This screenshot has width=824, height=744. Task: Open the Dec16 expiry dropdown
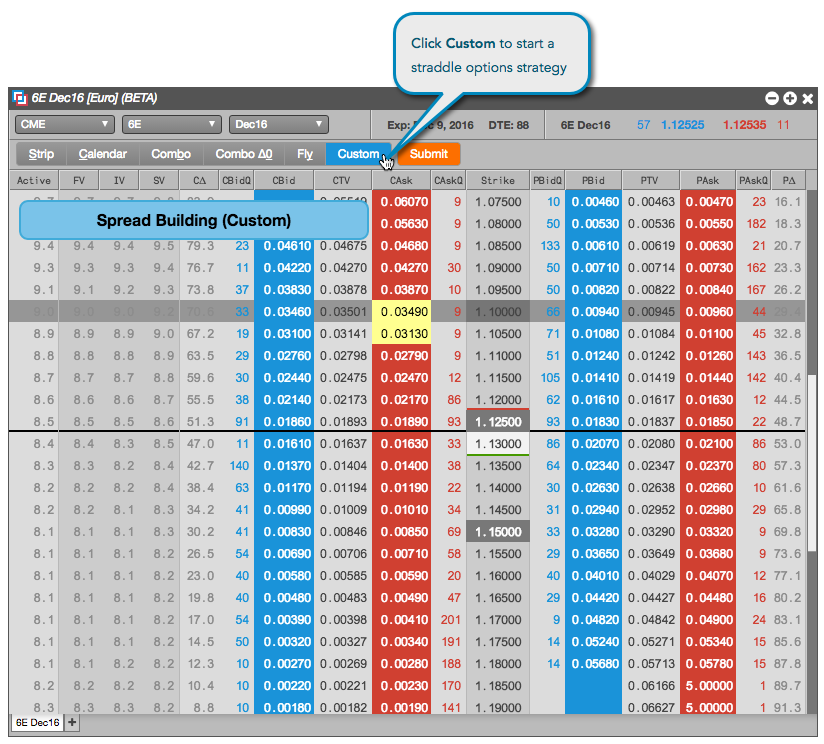click(x=279, y=125)
